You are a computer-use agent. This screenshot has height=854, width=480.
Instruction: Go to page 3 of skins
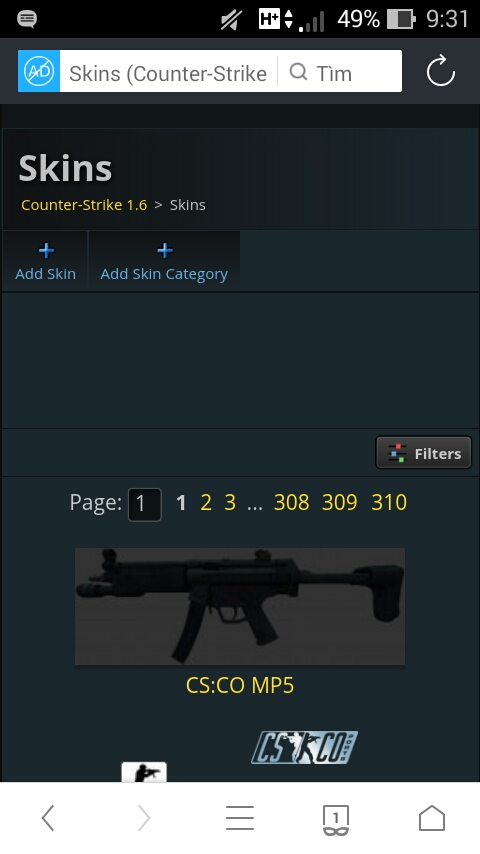click(x=230, y=502)
